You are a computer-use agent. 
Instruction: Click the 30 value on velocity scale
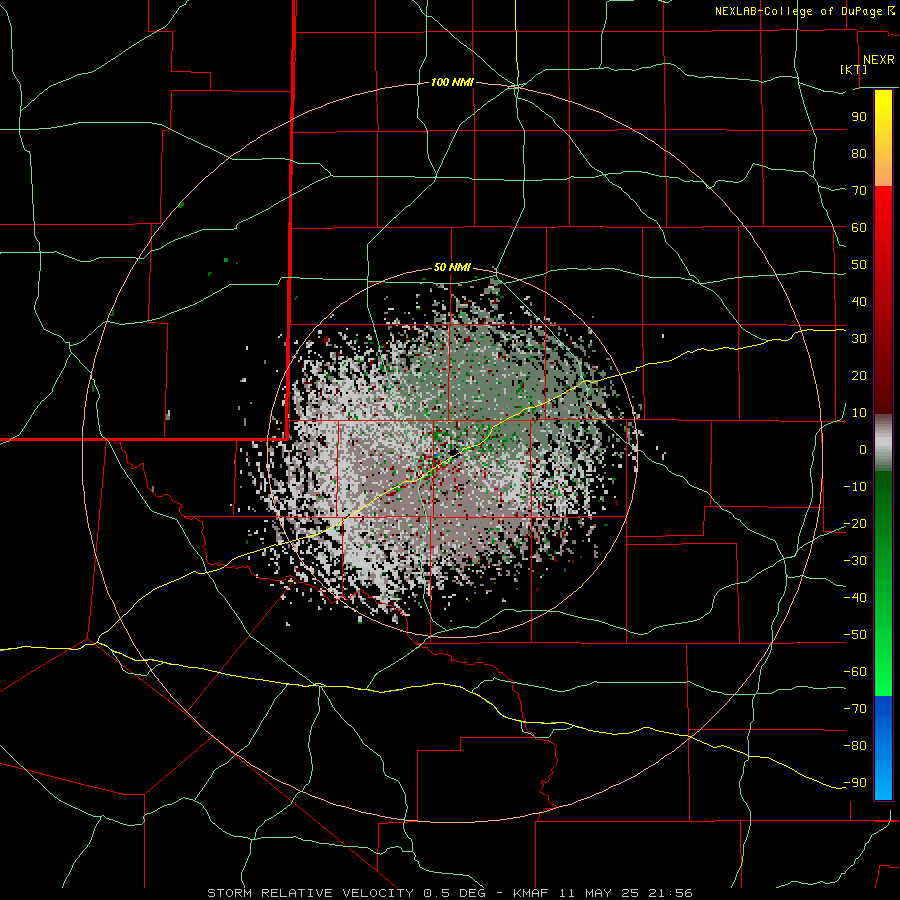click(x=859, y=339)
